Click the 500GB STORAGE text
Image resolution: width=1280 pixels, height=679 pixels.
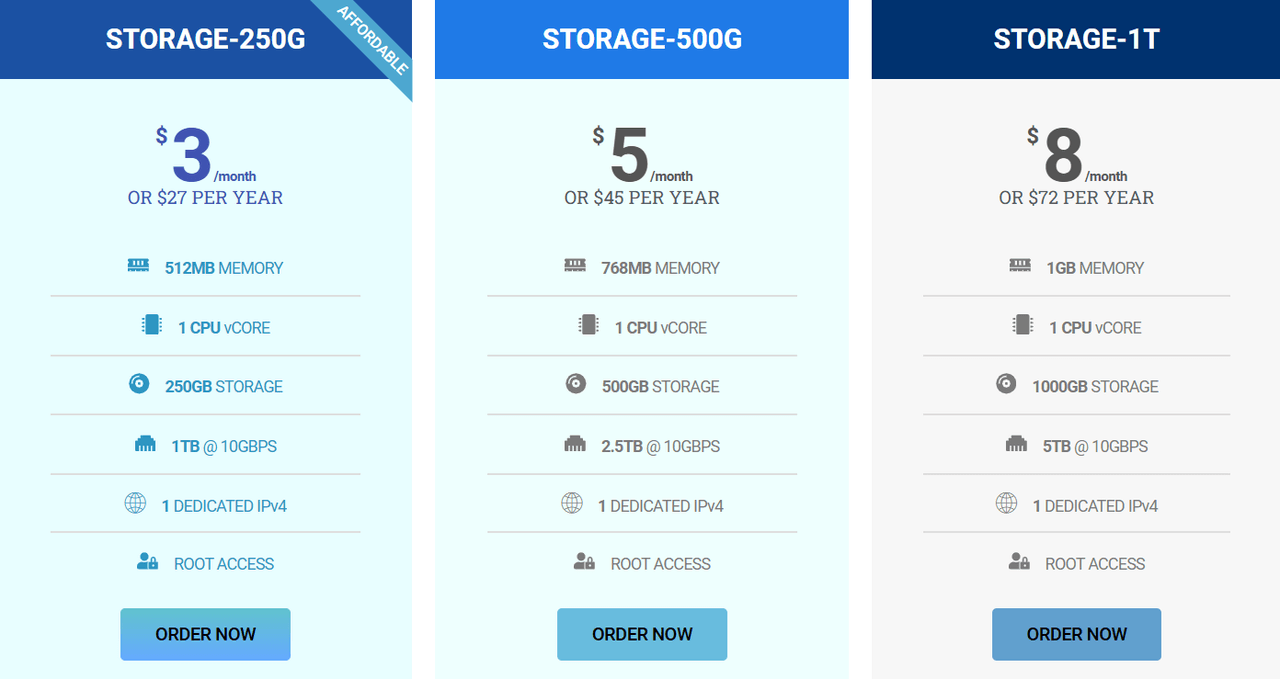(660, 386)
